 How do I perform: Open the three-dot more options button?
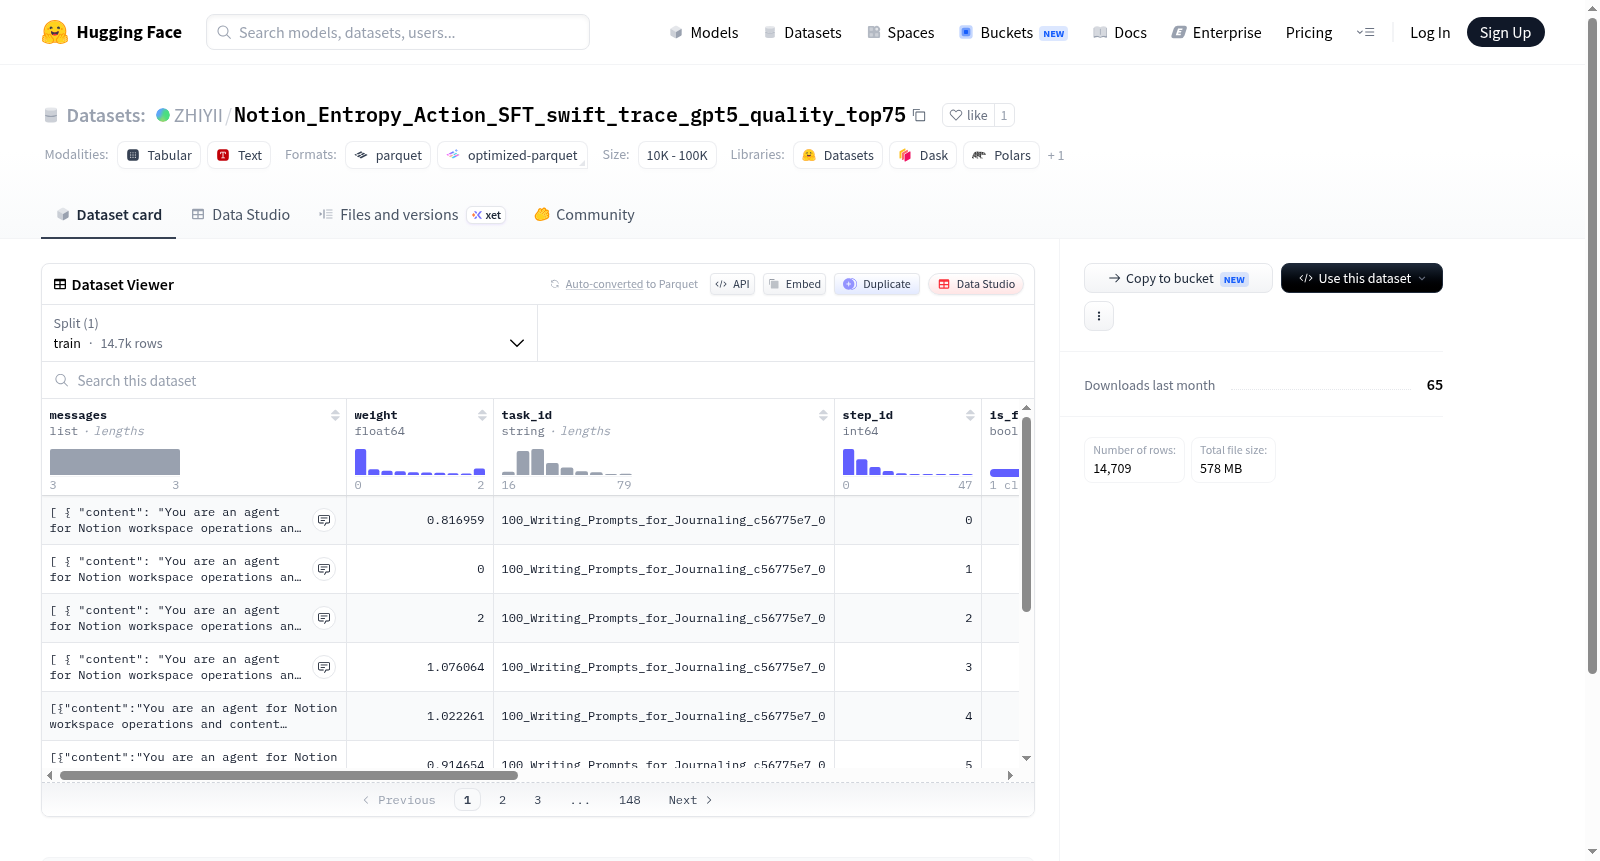tap(1099, 316)
